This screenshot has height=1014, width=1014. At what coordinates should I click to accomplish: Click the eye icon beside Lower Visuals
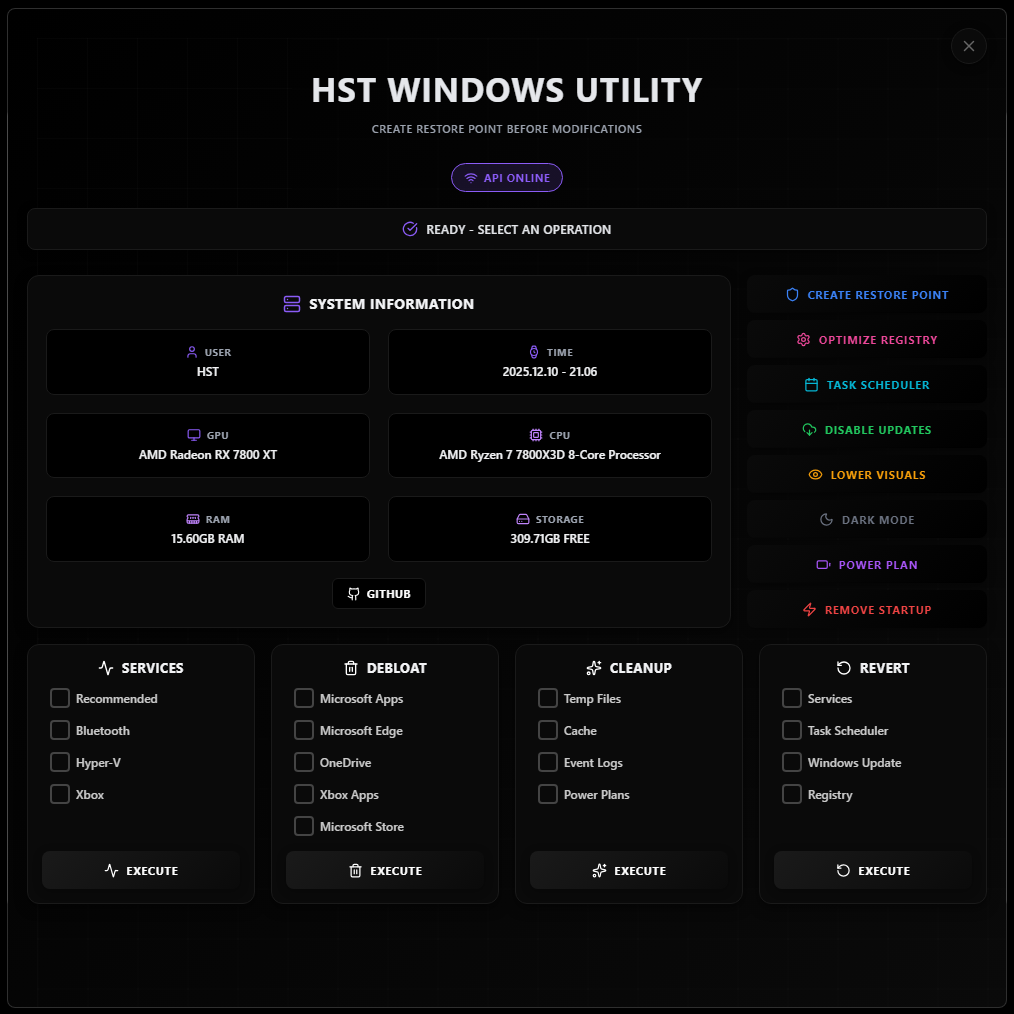click(x=815, y=474)
